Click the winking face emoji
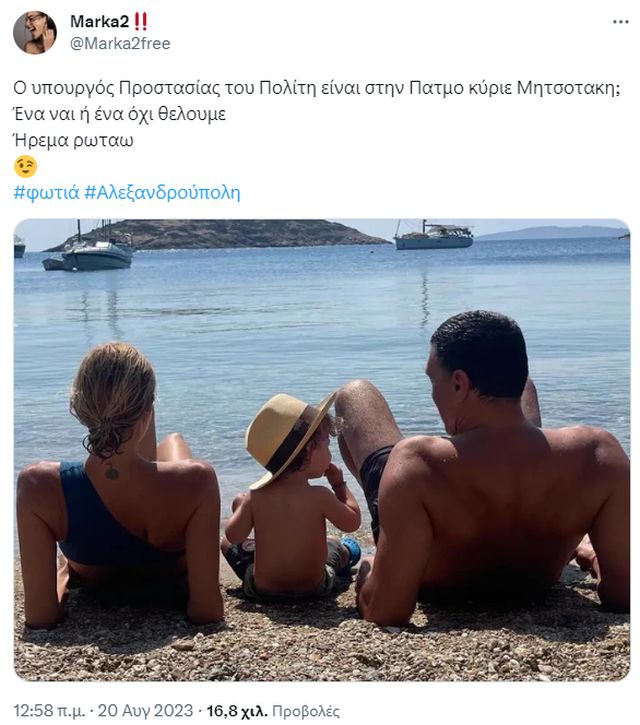Screen dimensions: 640x725 pos(25,166)
